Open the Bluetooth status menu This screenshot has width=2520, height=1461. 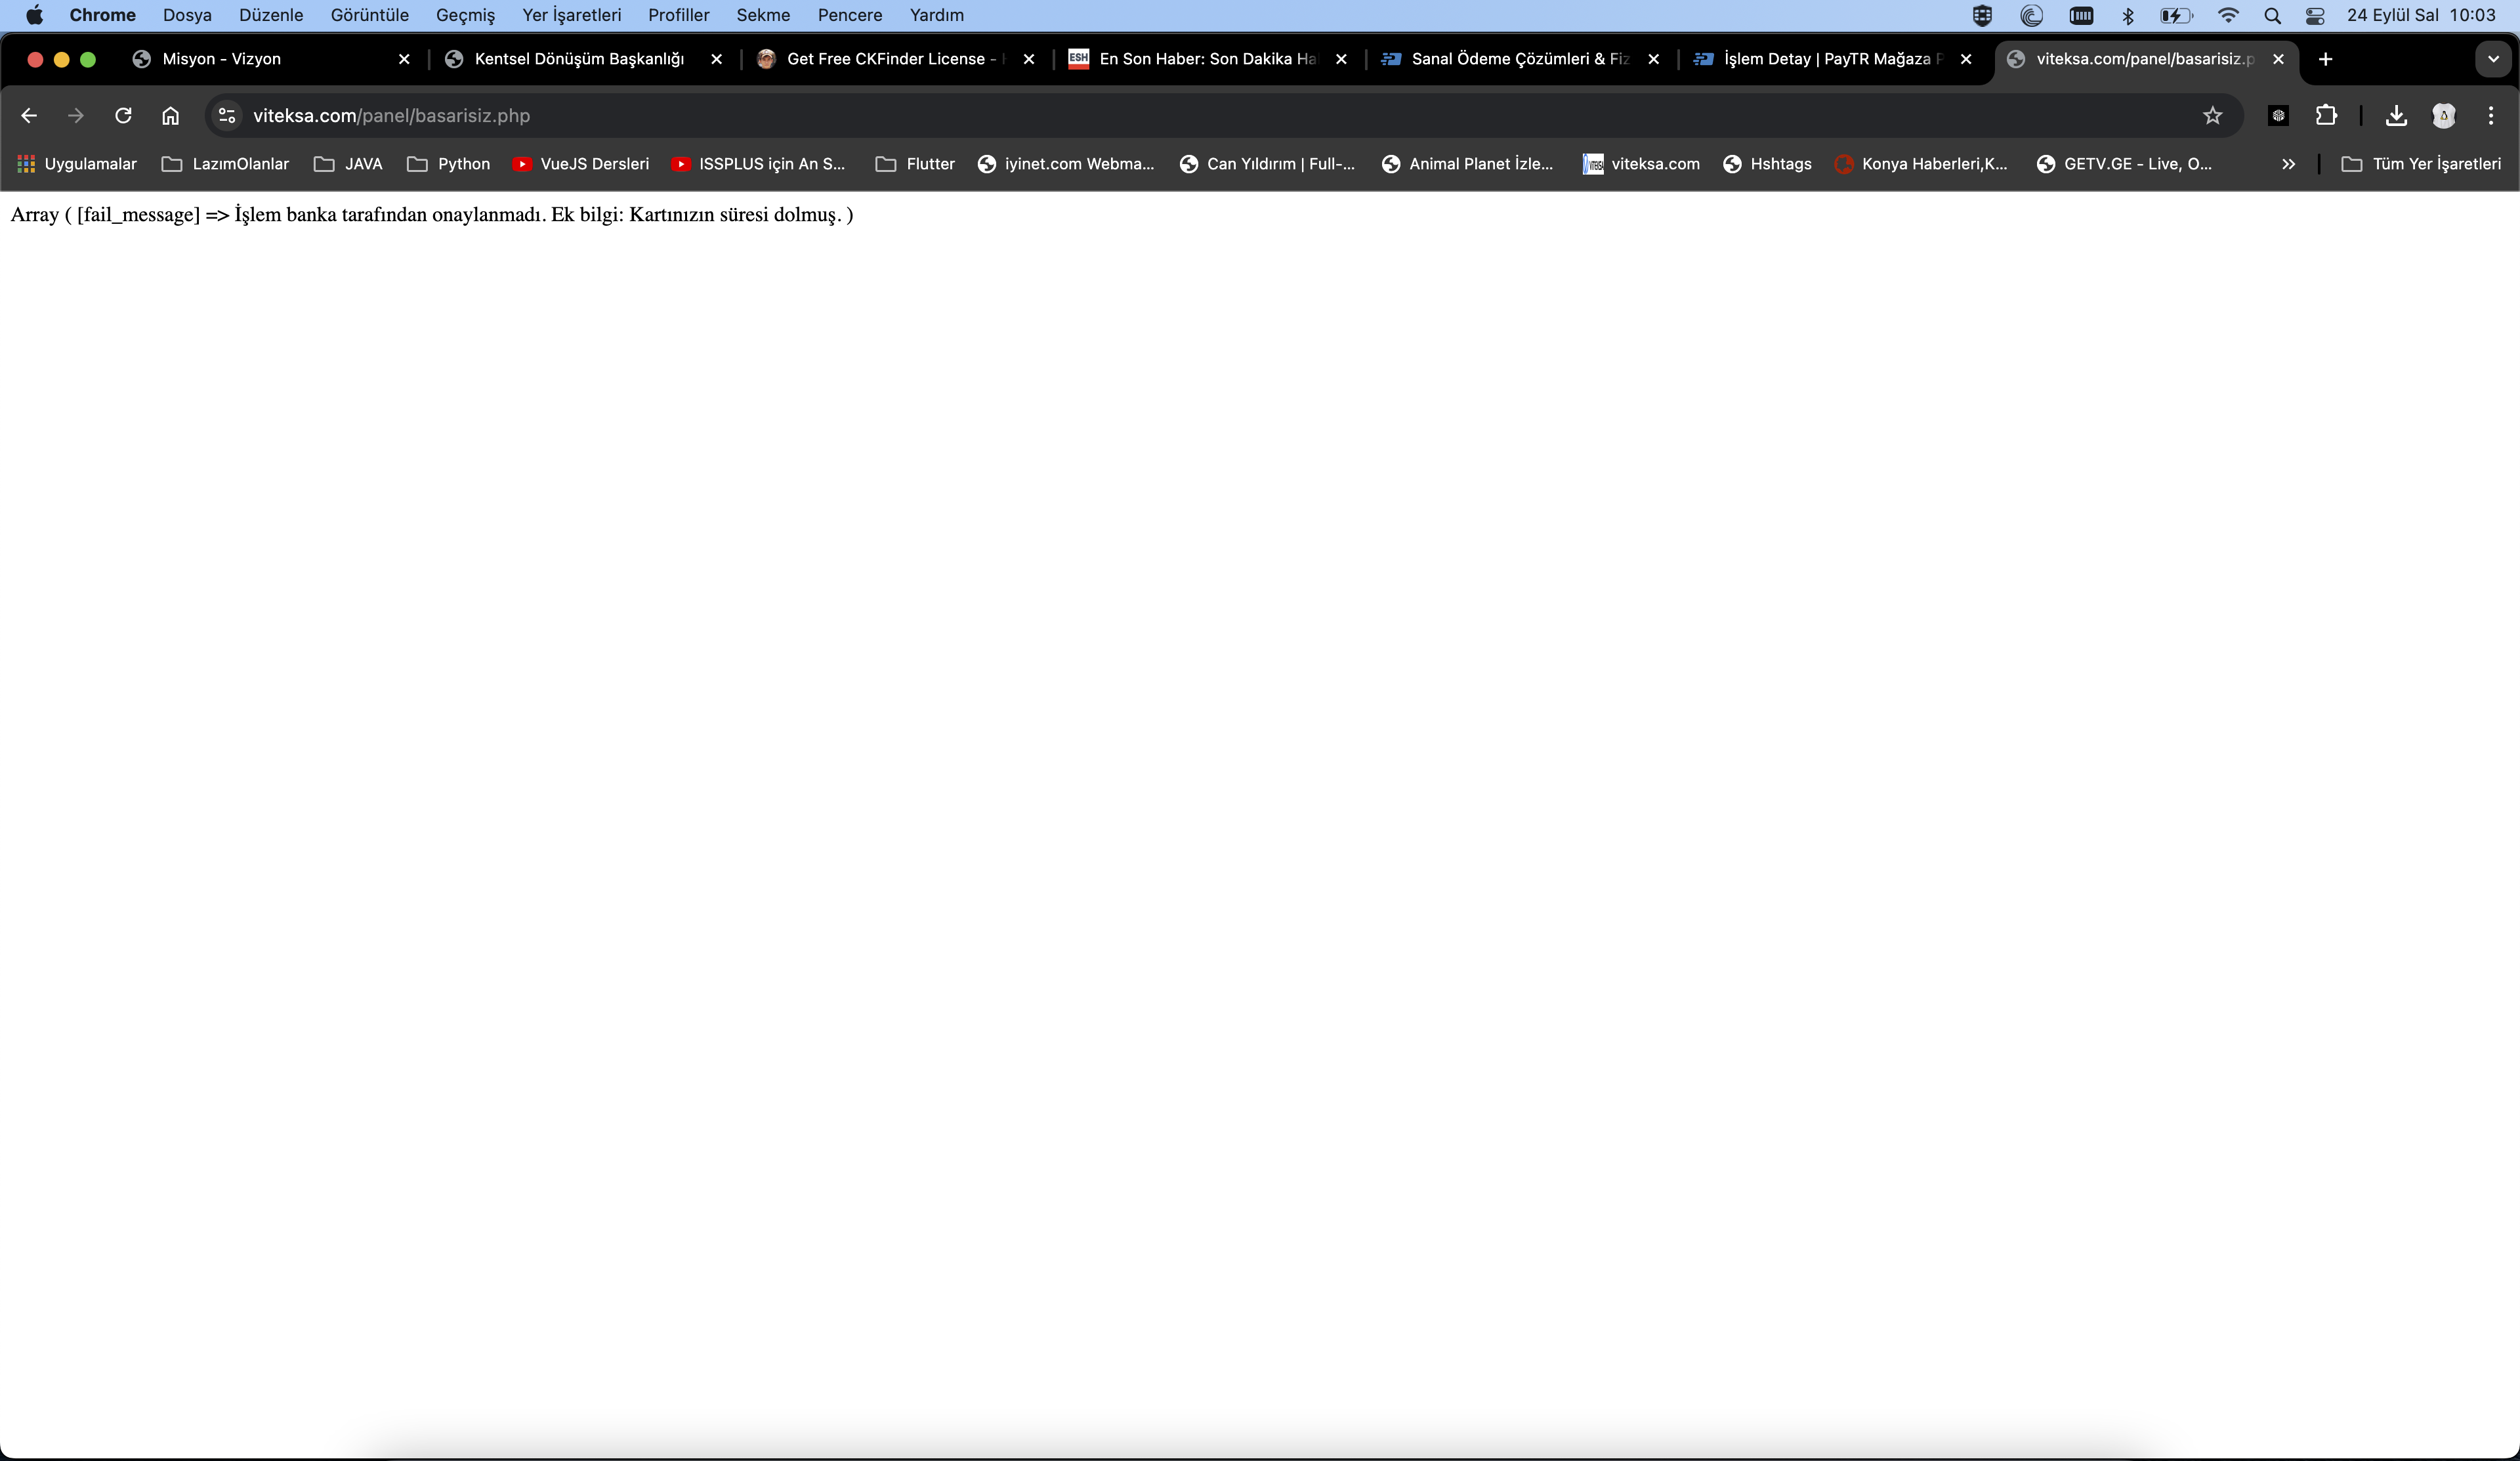(2128, 15)
